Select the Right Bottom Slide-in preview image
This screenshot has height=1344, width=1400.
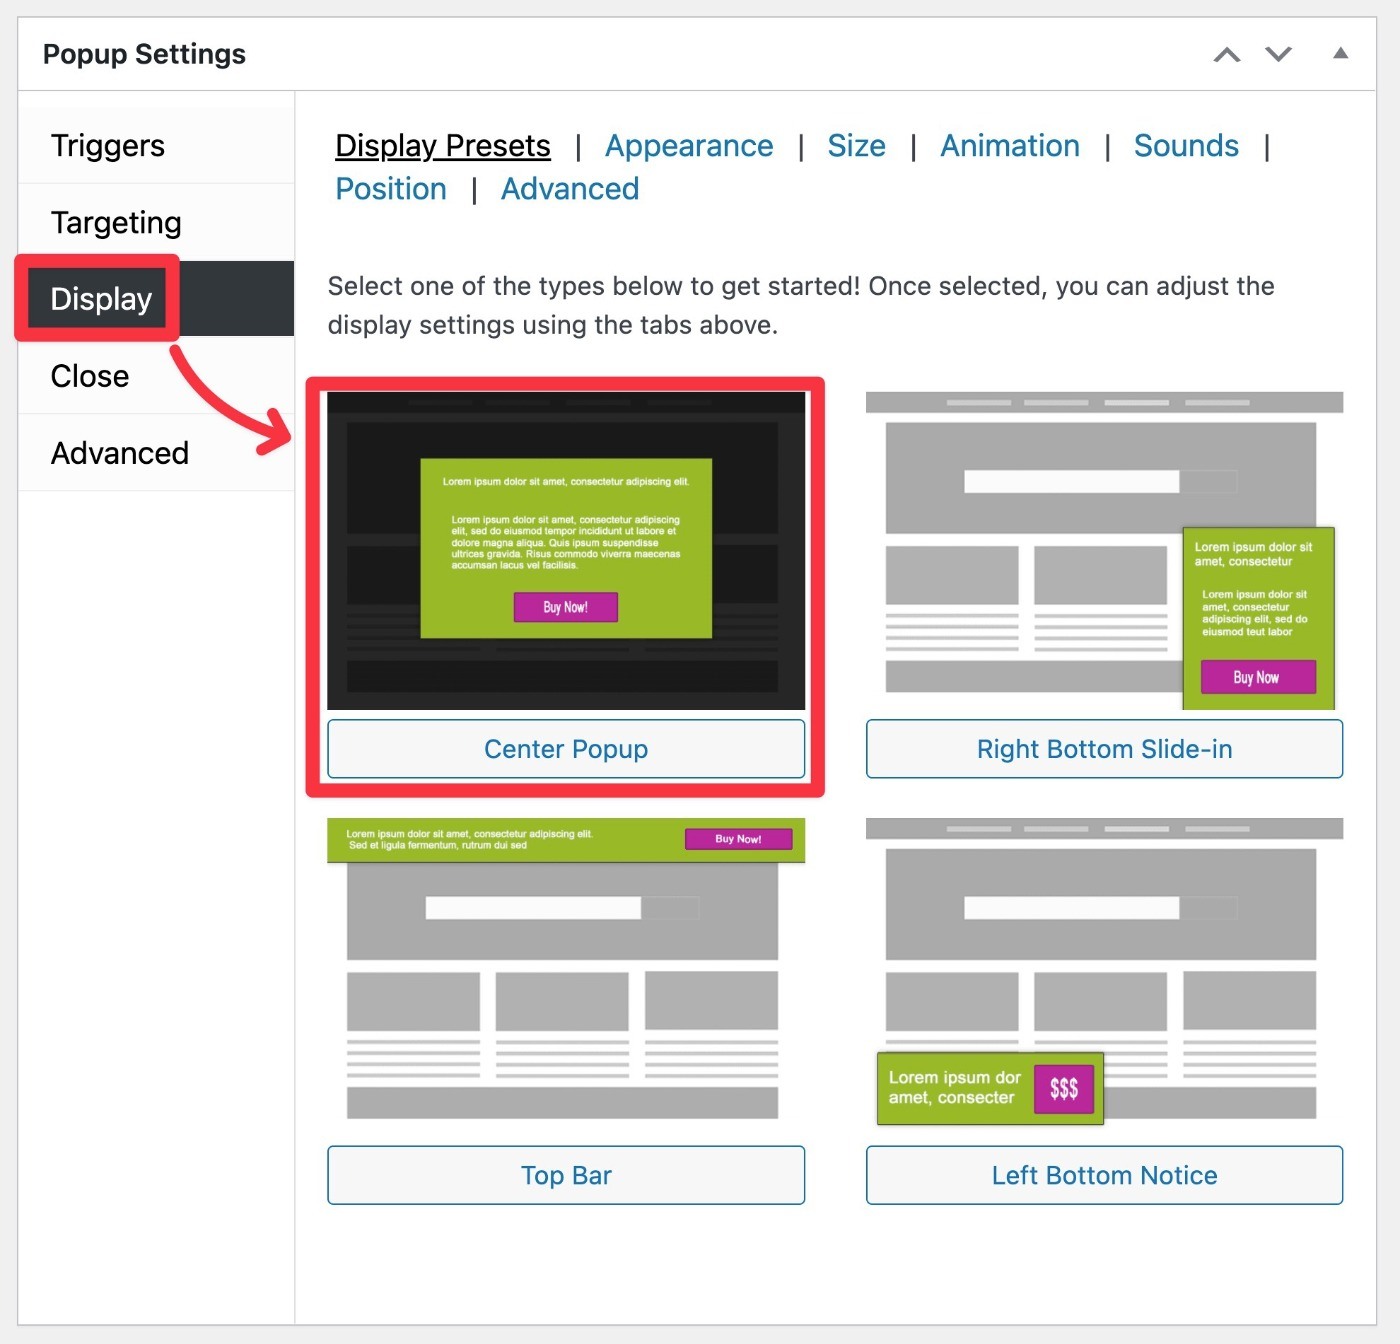[1104, 551]
